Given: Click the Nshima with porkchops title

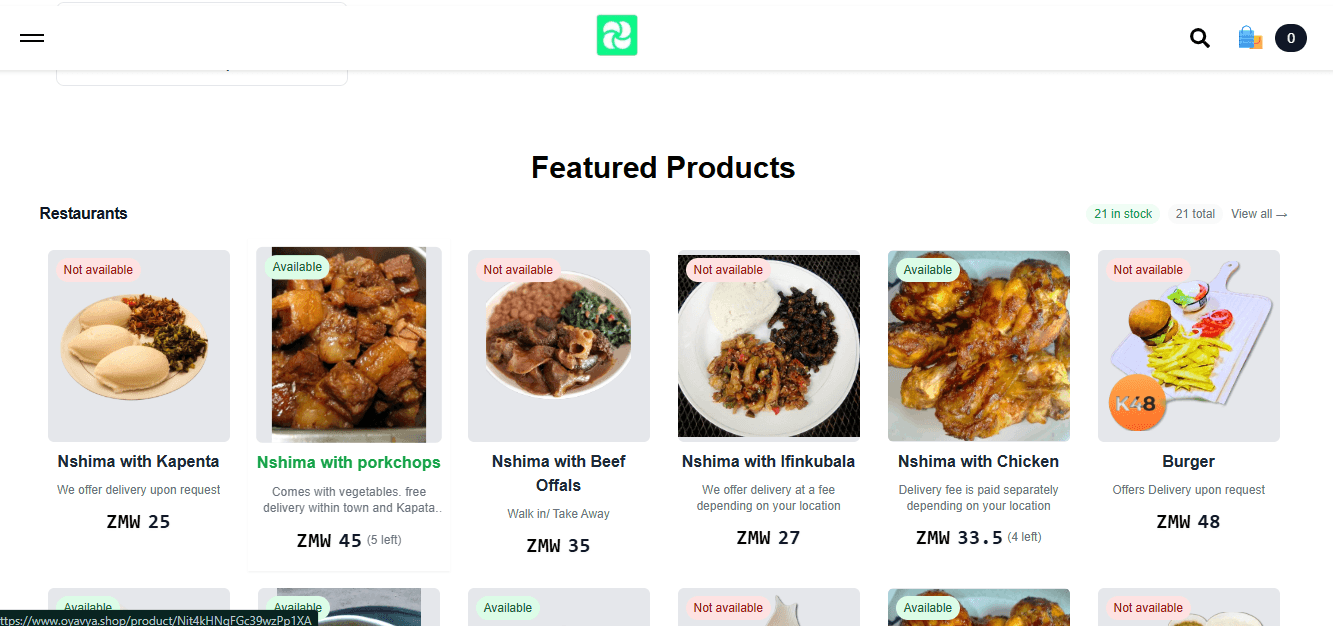Looking at the screenshot, I should [x=349, y=462].
